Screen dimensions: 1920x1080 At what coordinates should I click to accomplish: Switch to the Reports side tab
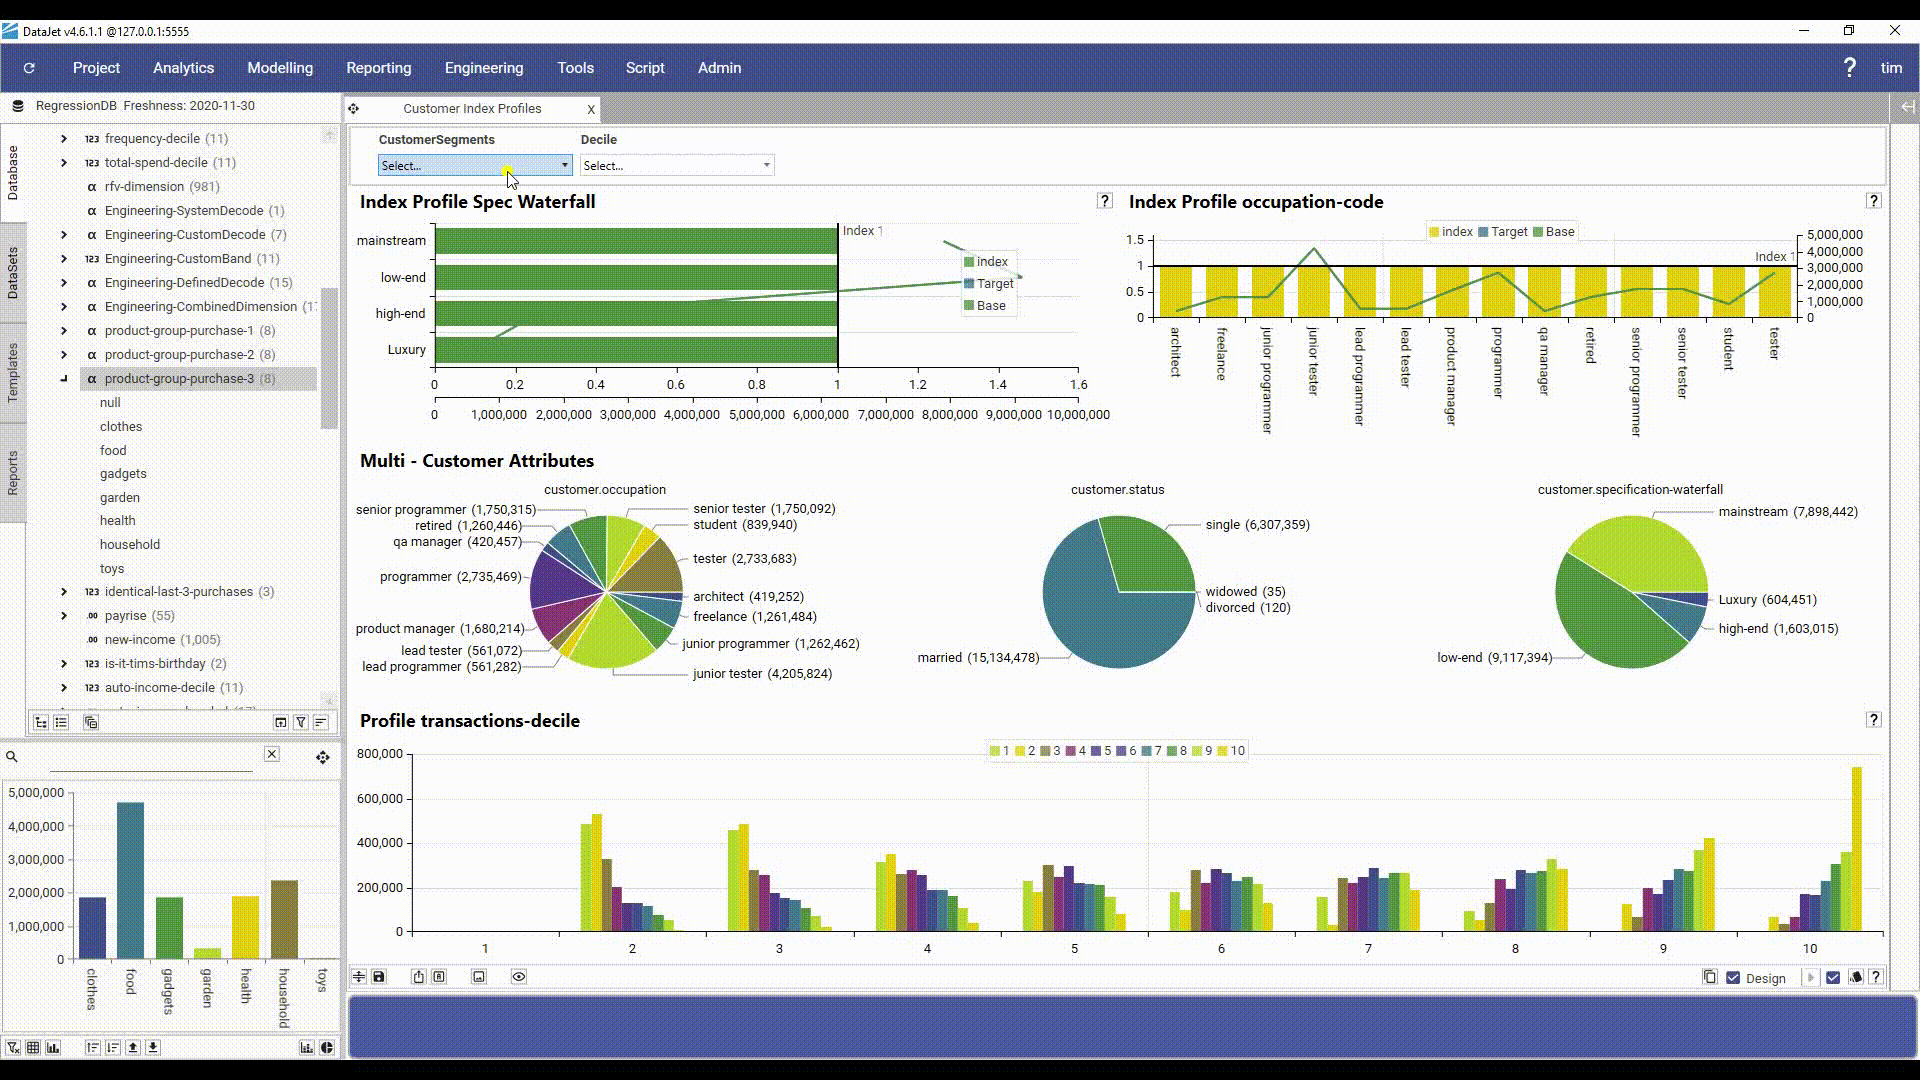13,473
